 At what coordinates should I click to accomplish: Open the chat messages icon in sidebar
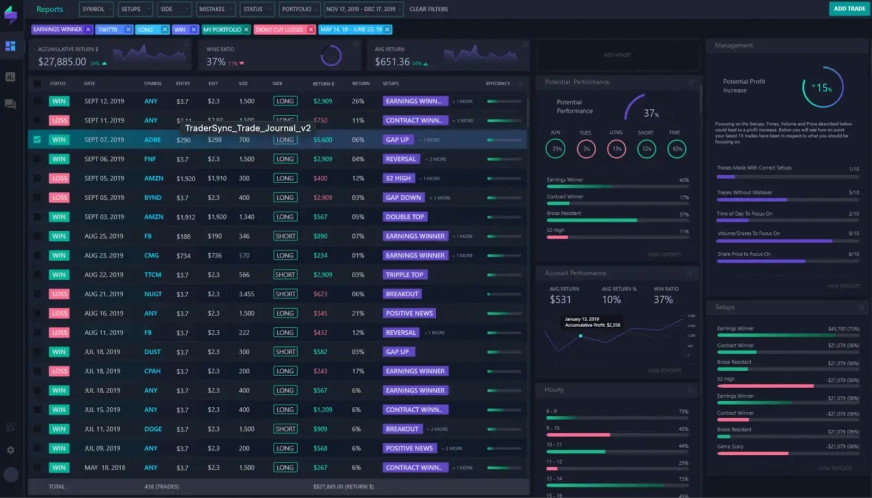coord(10,104)
